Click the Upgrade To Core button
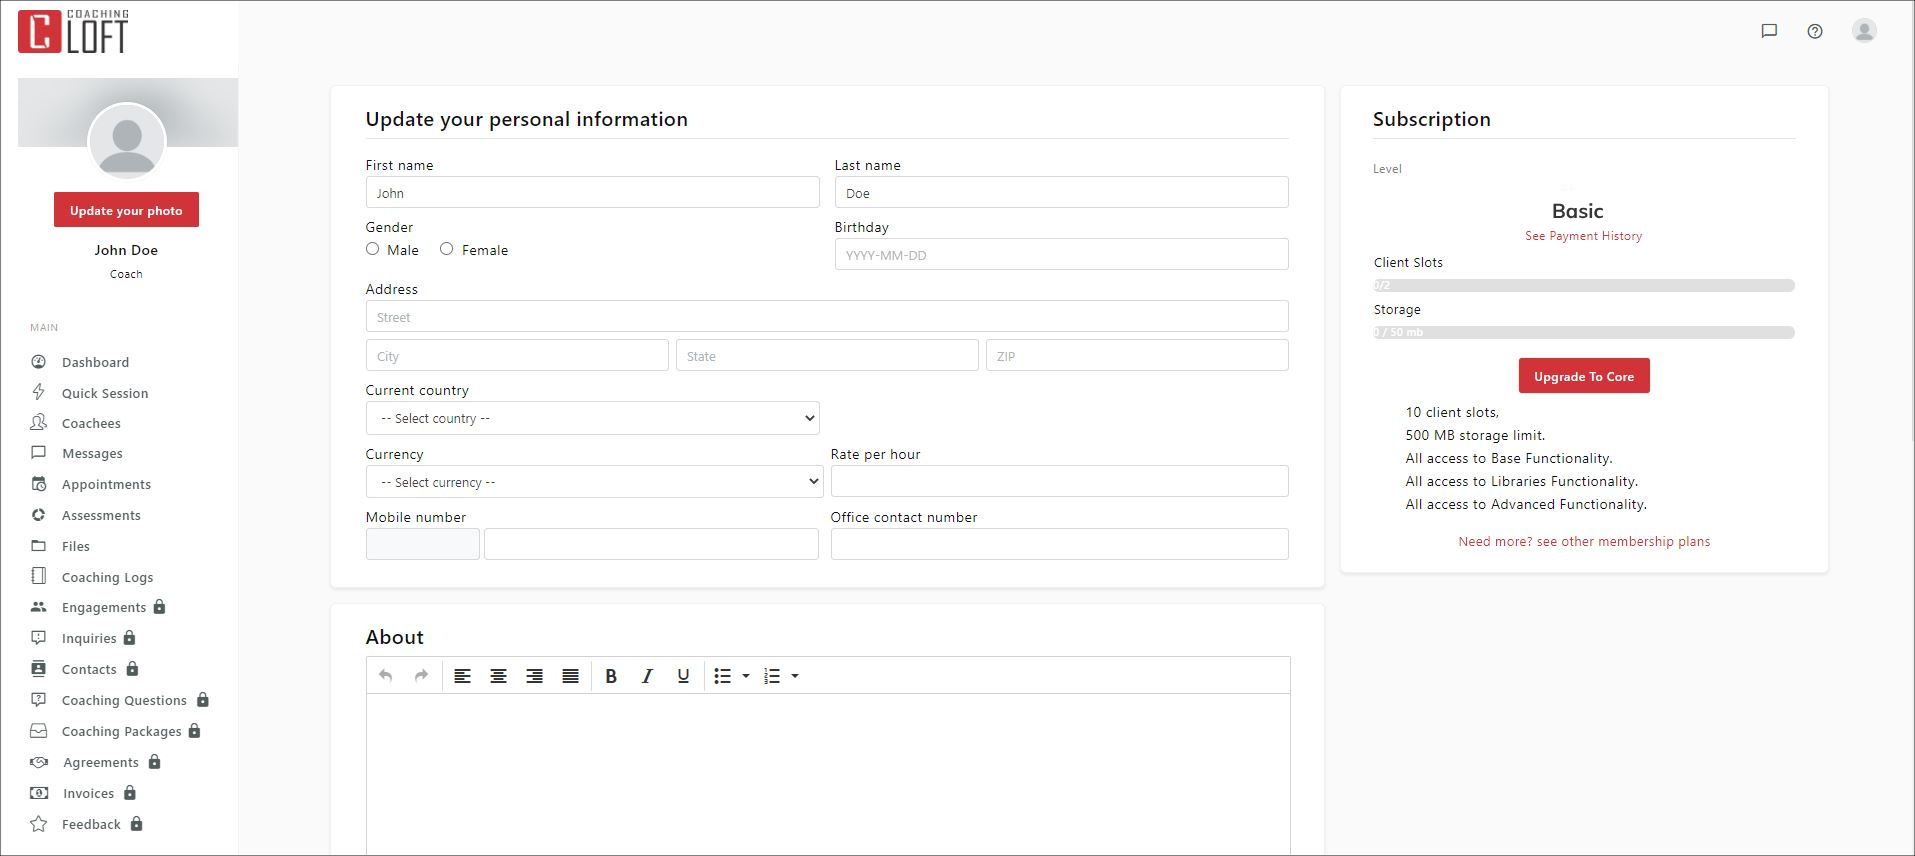The image size is (1915, 856). click(x=1583, y=376)
